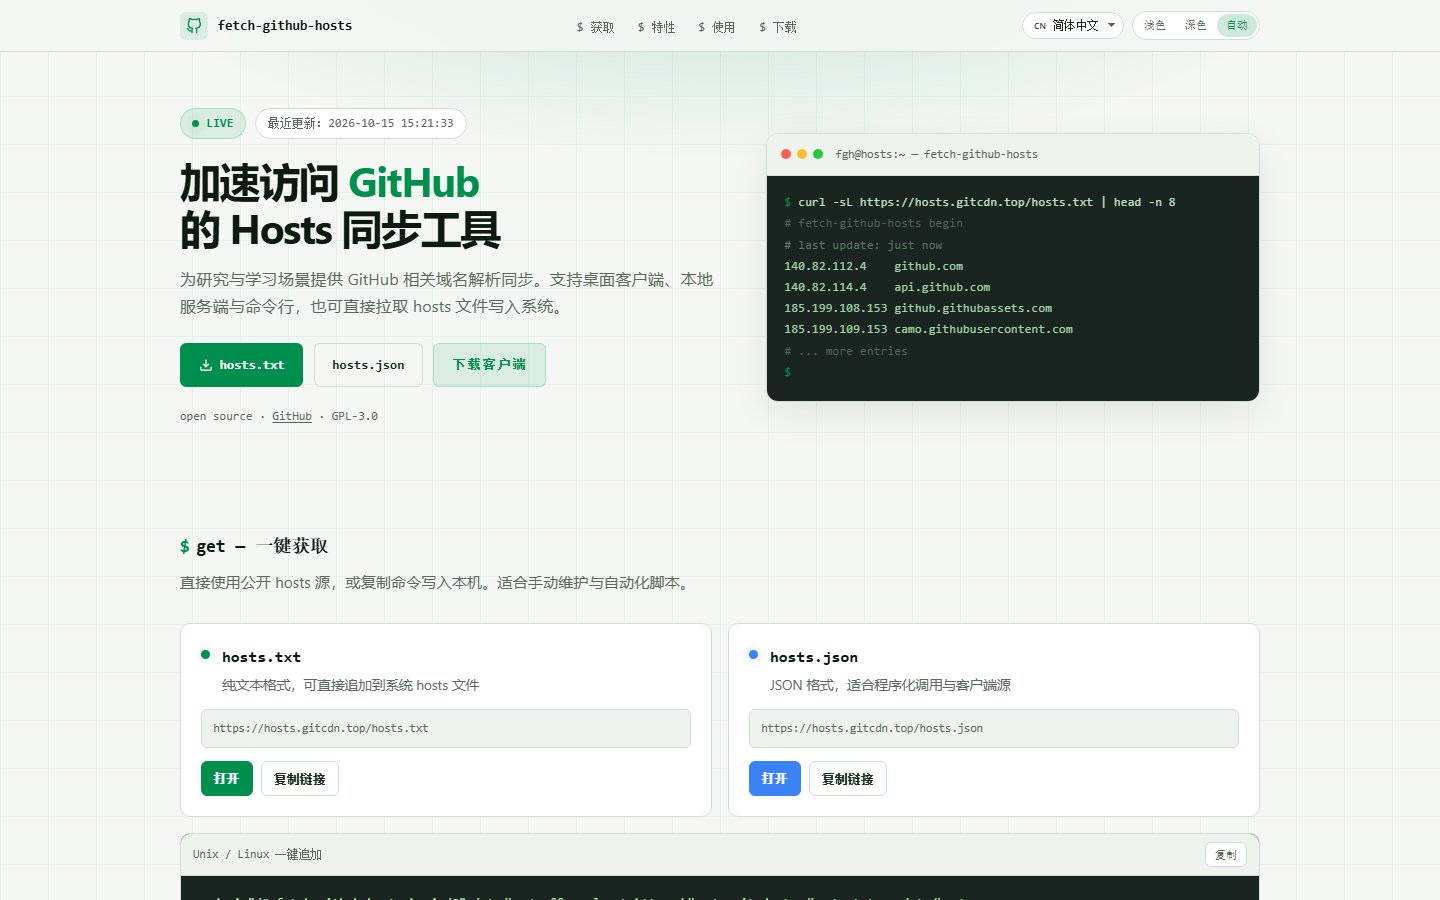Jump to the $ 下载 navigation item
1440x900 pixels.
[778, 27]
